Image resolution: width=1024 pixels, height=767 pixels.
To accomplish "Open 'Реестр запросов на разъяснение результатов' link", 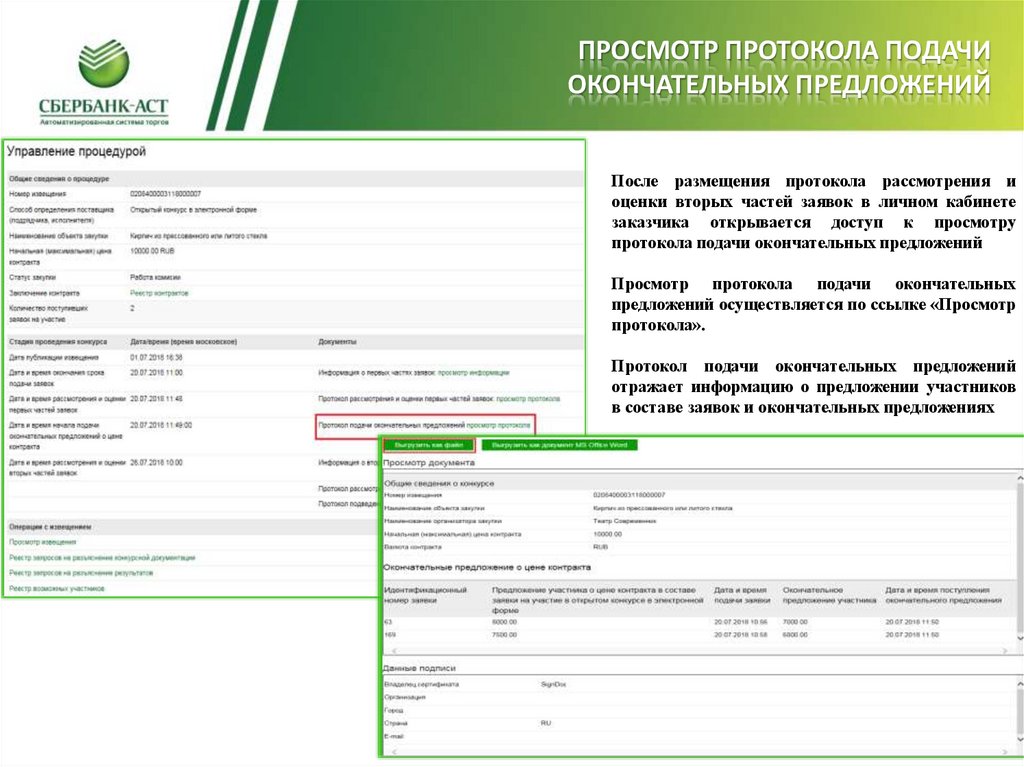I will tap(81, 573).
